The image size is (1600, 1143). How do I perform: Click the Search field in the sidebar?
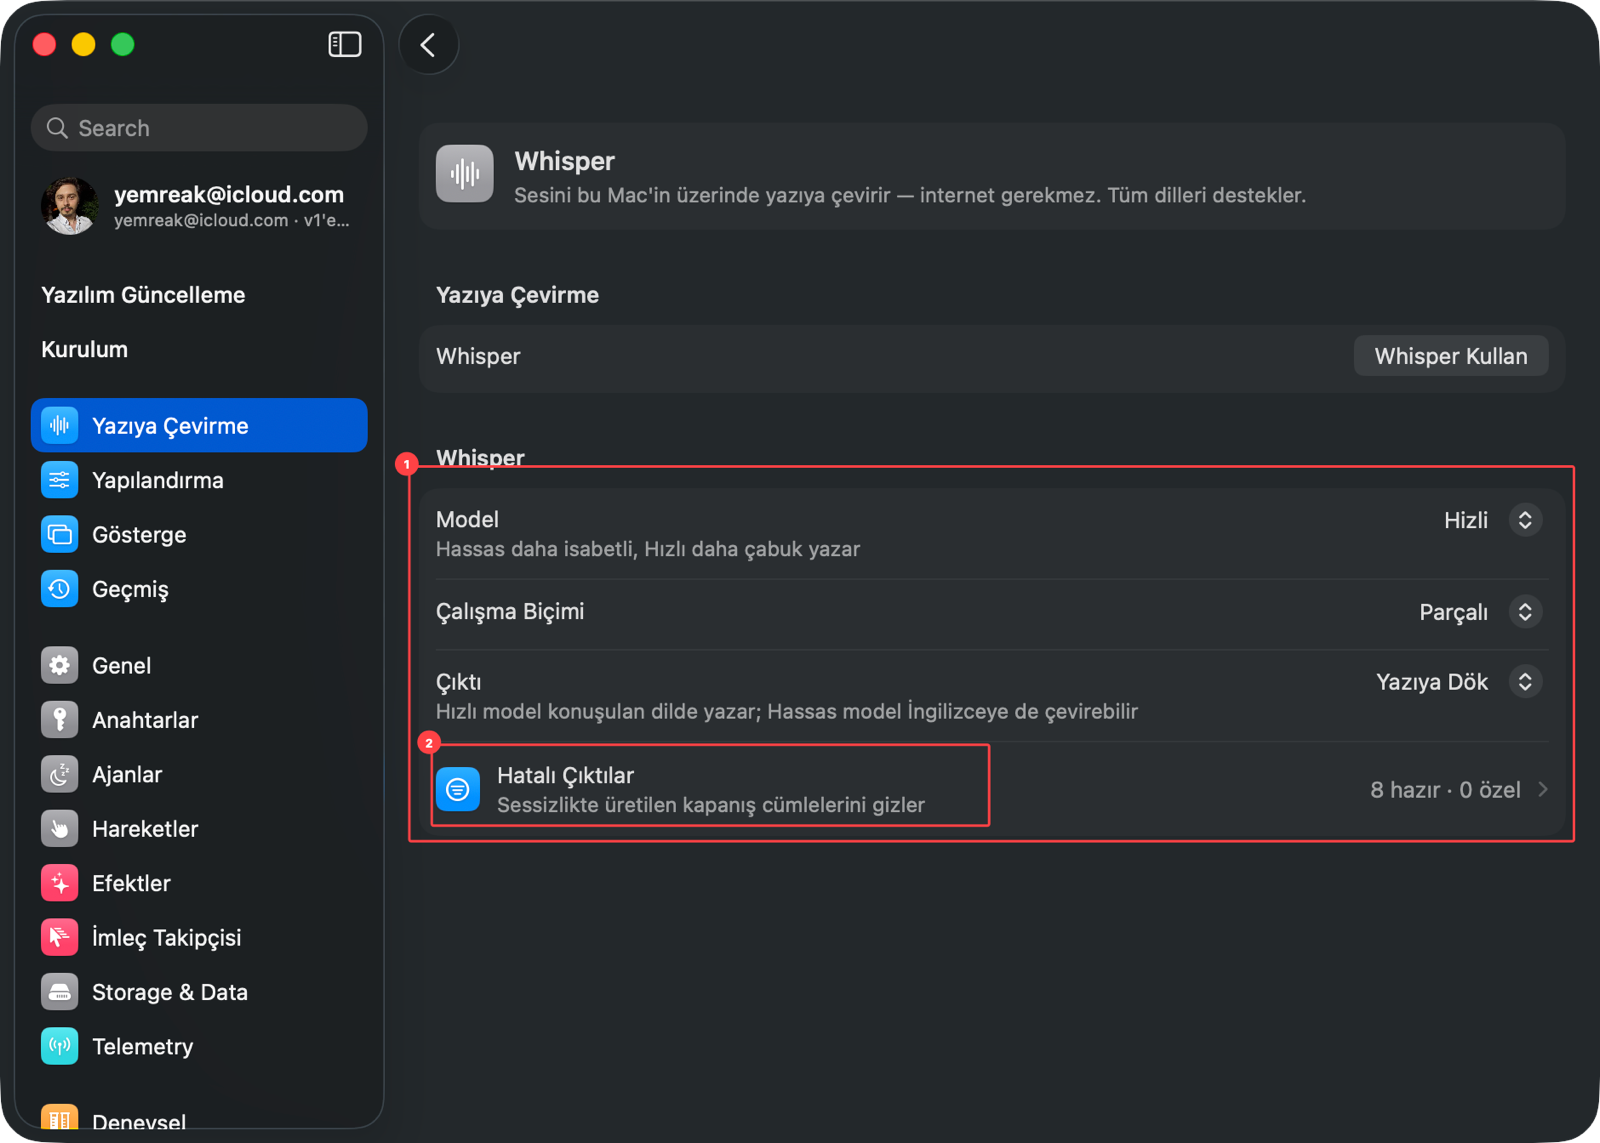tap(199, 128)
